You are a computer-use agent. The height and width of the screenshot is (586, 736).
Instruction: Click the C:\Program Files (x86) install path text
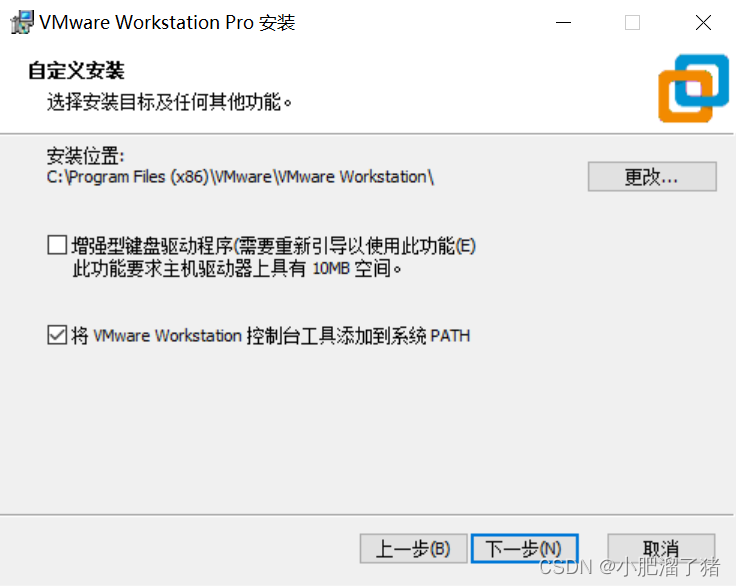pos(240,177)
